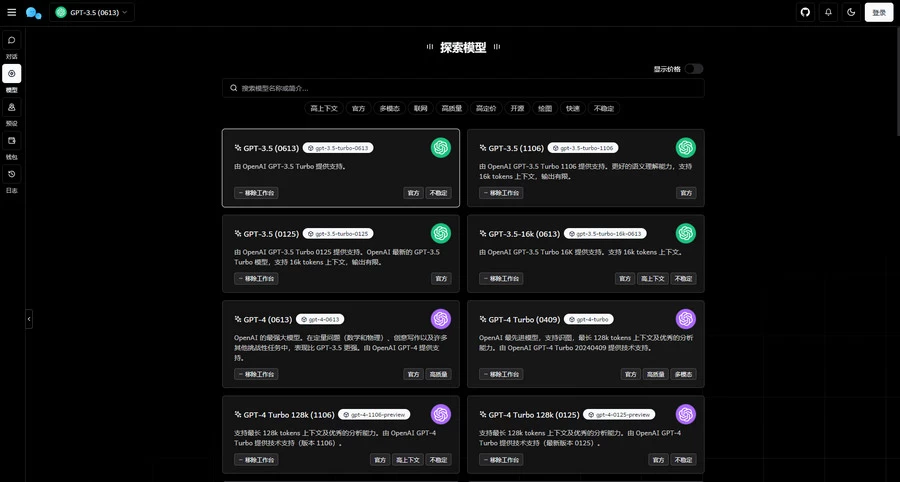Click the OpenAI logo on GPT-3.5 (0613) card

[x=441, y=148]
